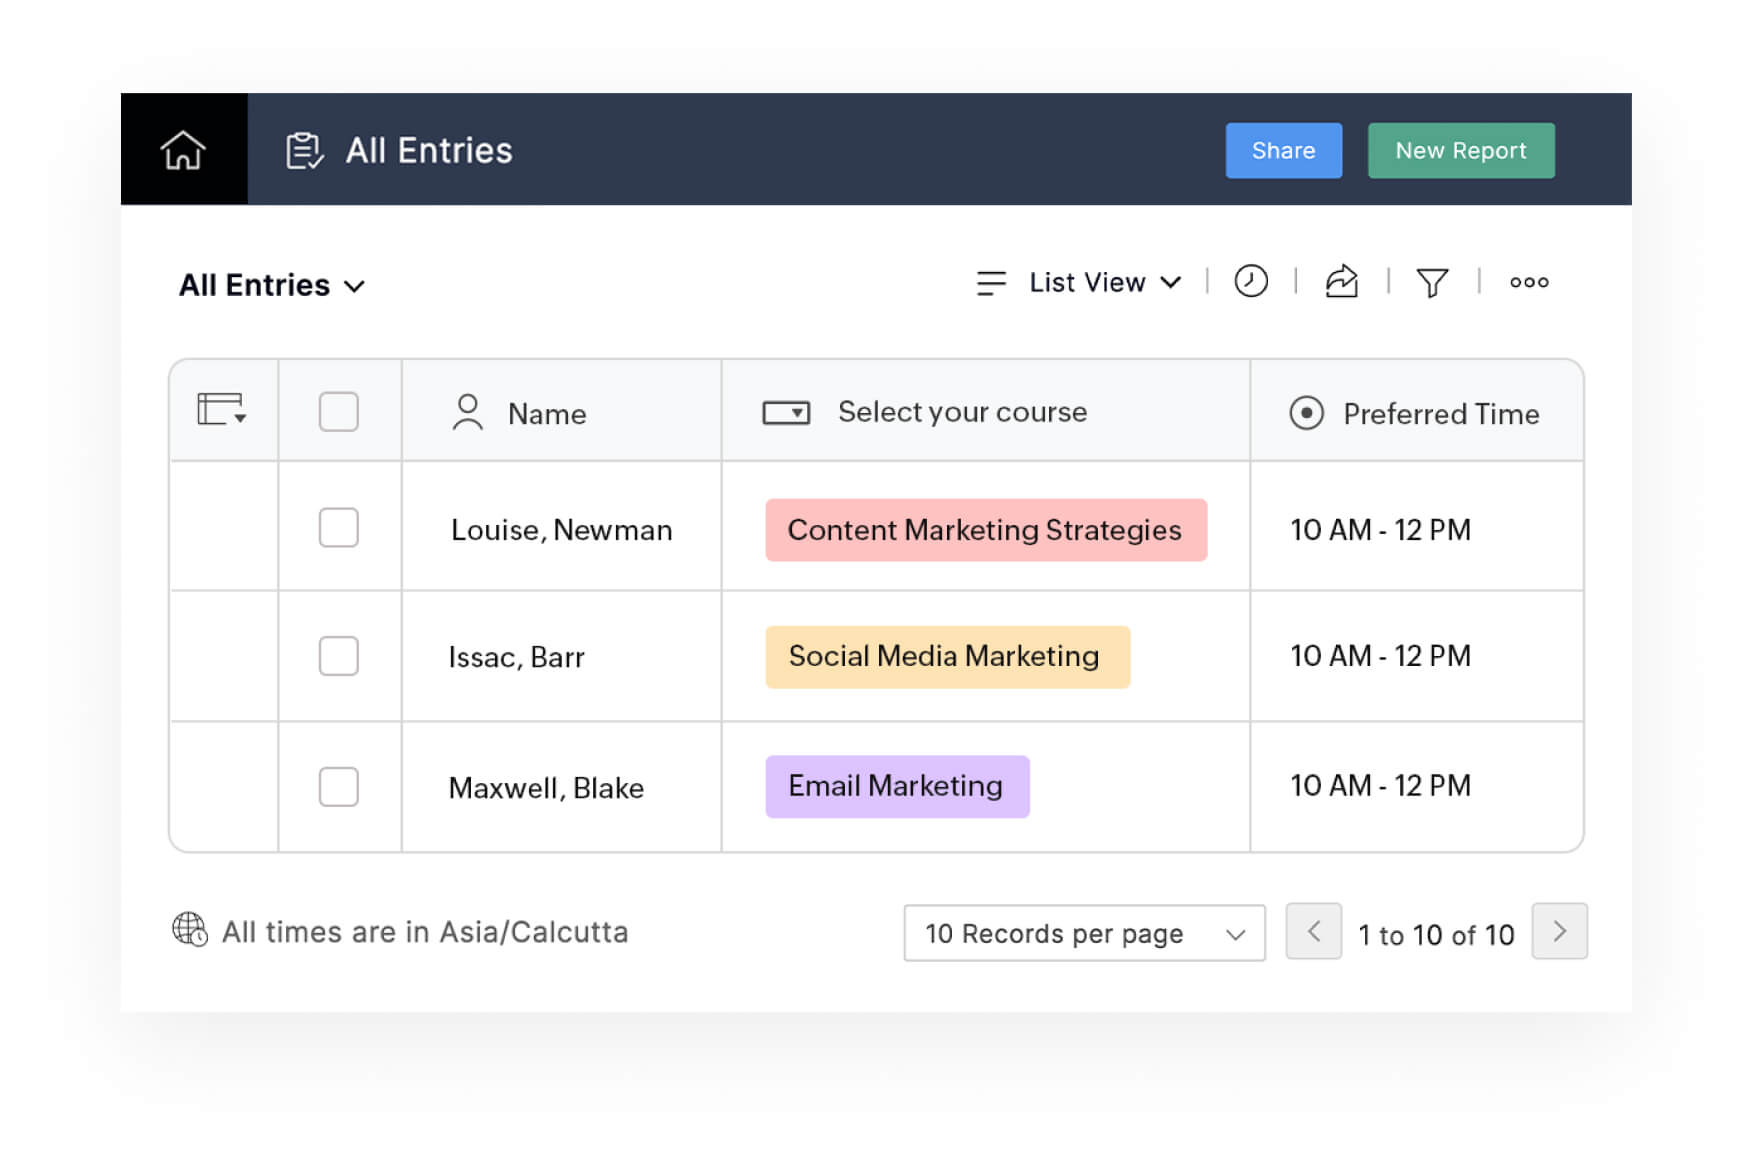Expand the All Entries dropdown
The width and height of the screenshot is (1752, 1160).
click(272, 286)
